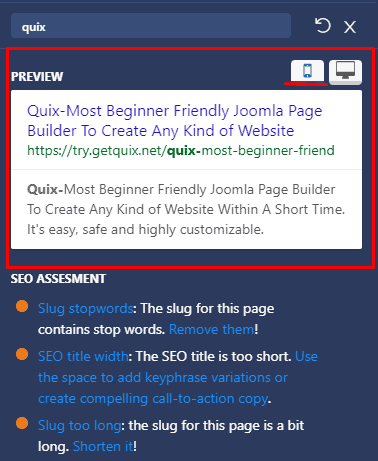The height and width of the screenshot is (461, 378).
Task: Switch to mobile phone preview
Action: (307, 71)
